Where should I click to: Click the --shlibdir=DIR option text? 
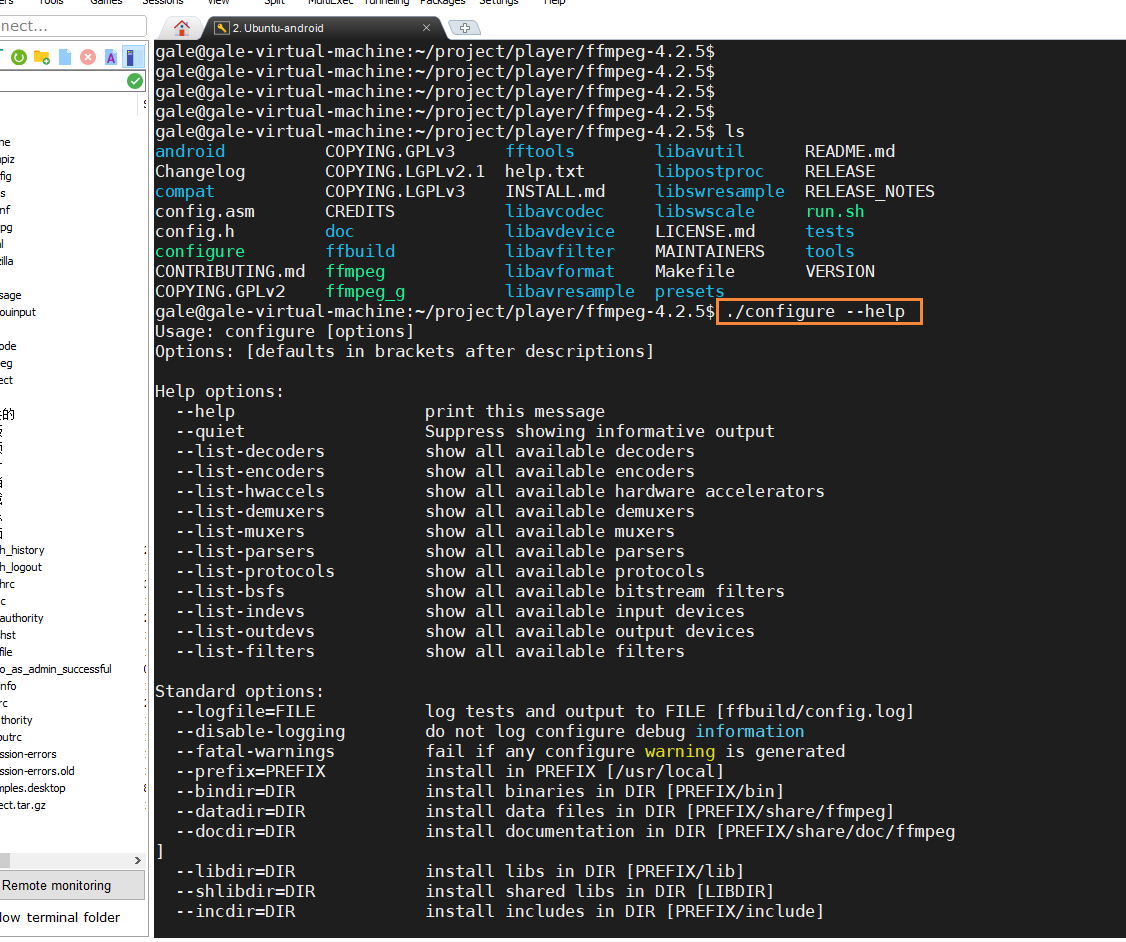(x=245, y=891)
